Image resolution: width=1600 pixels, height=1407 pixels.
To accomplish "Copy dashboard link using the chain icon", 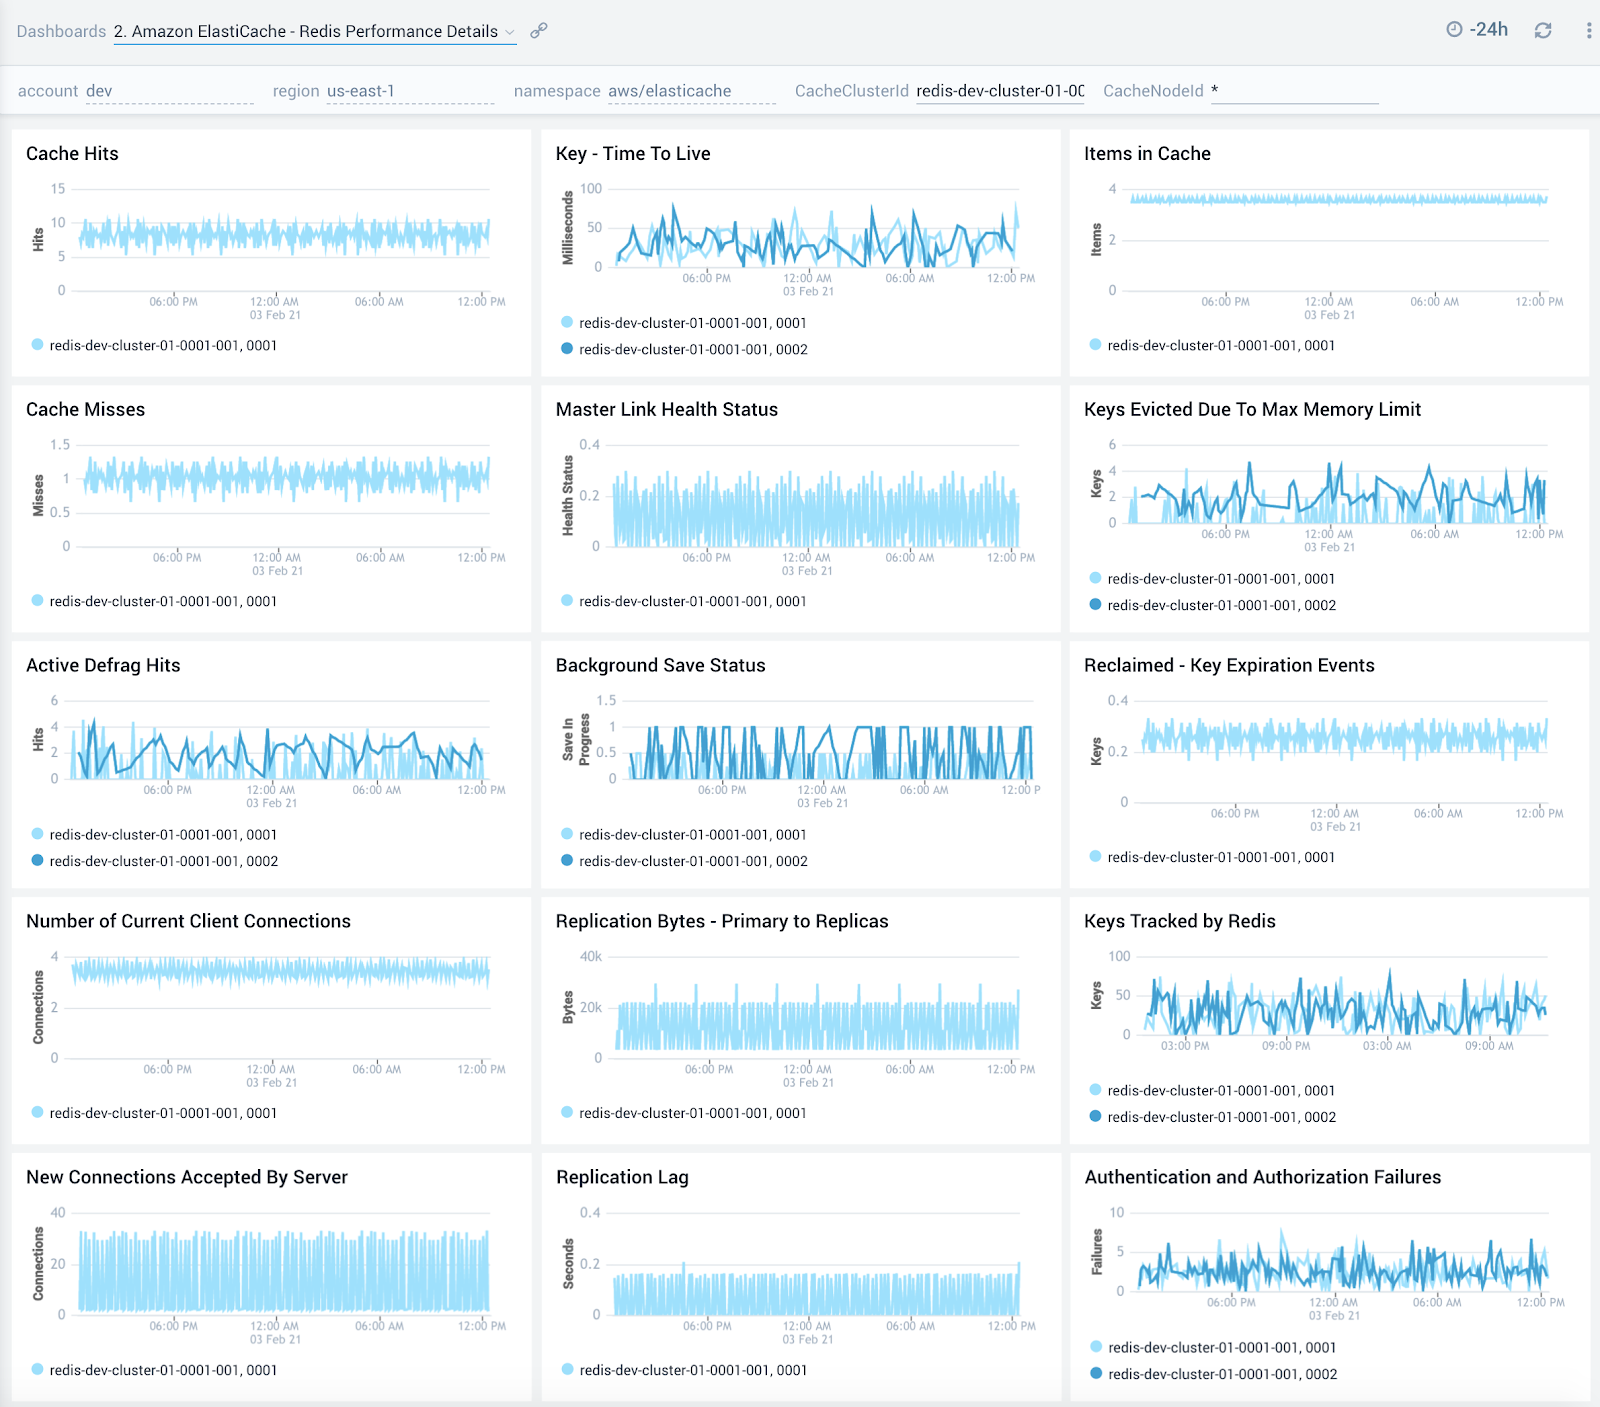I will 538,31.
